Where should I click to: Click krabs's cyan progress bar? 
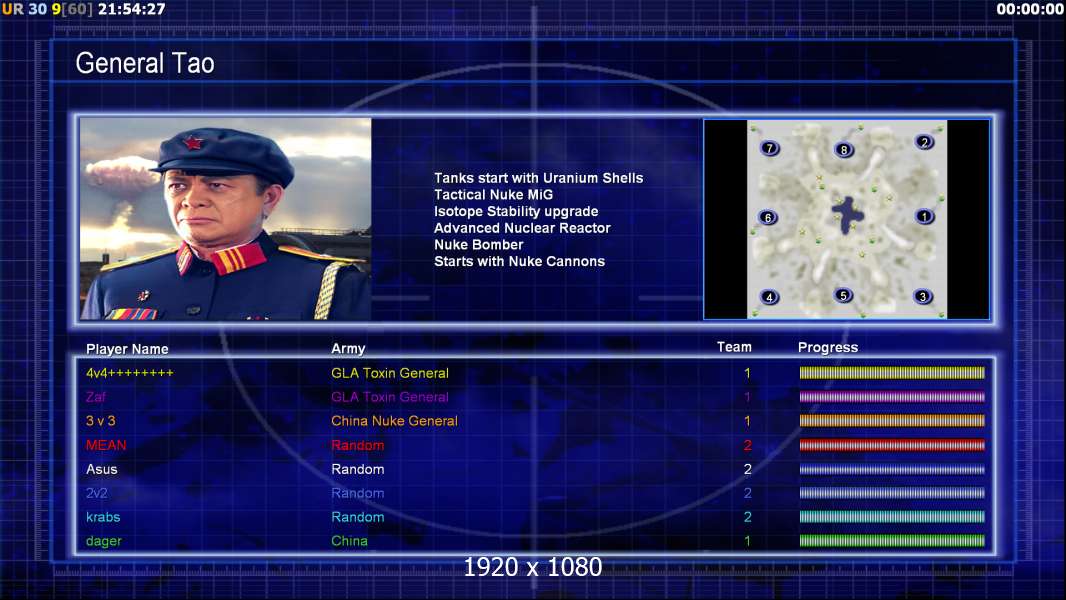pyautogui.click(x=892, y=517)
